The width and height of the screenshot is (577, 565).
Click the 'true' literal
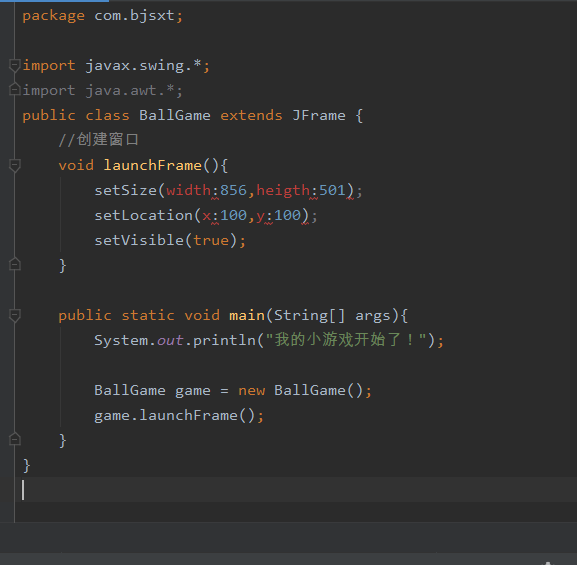point(211,241)
